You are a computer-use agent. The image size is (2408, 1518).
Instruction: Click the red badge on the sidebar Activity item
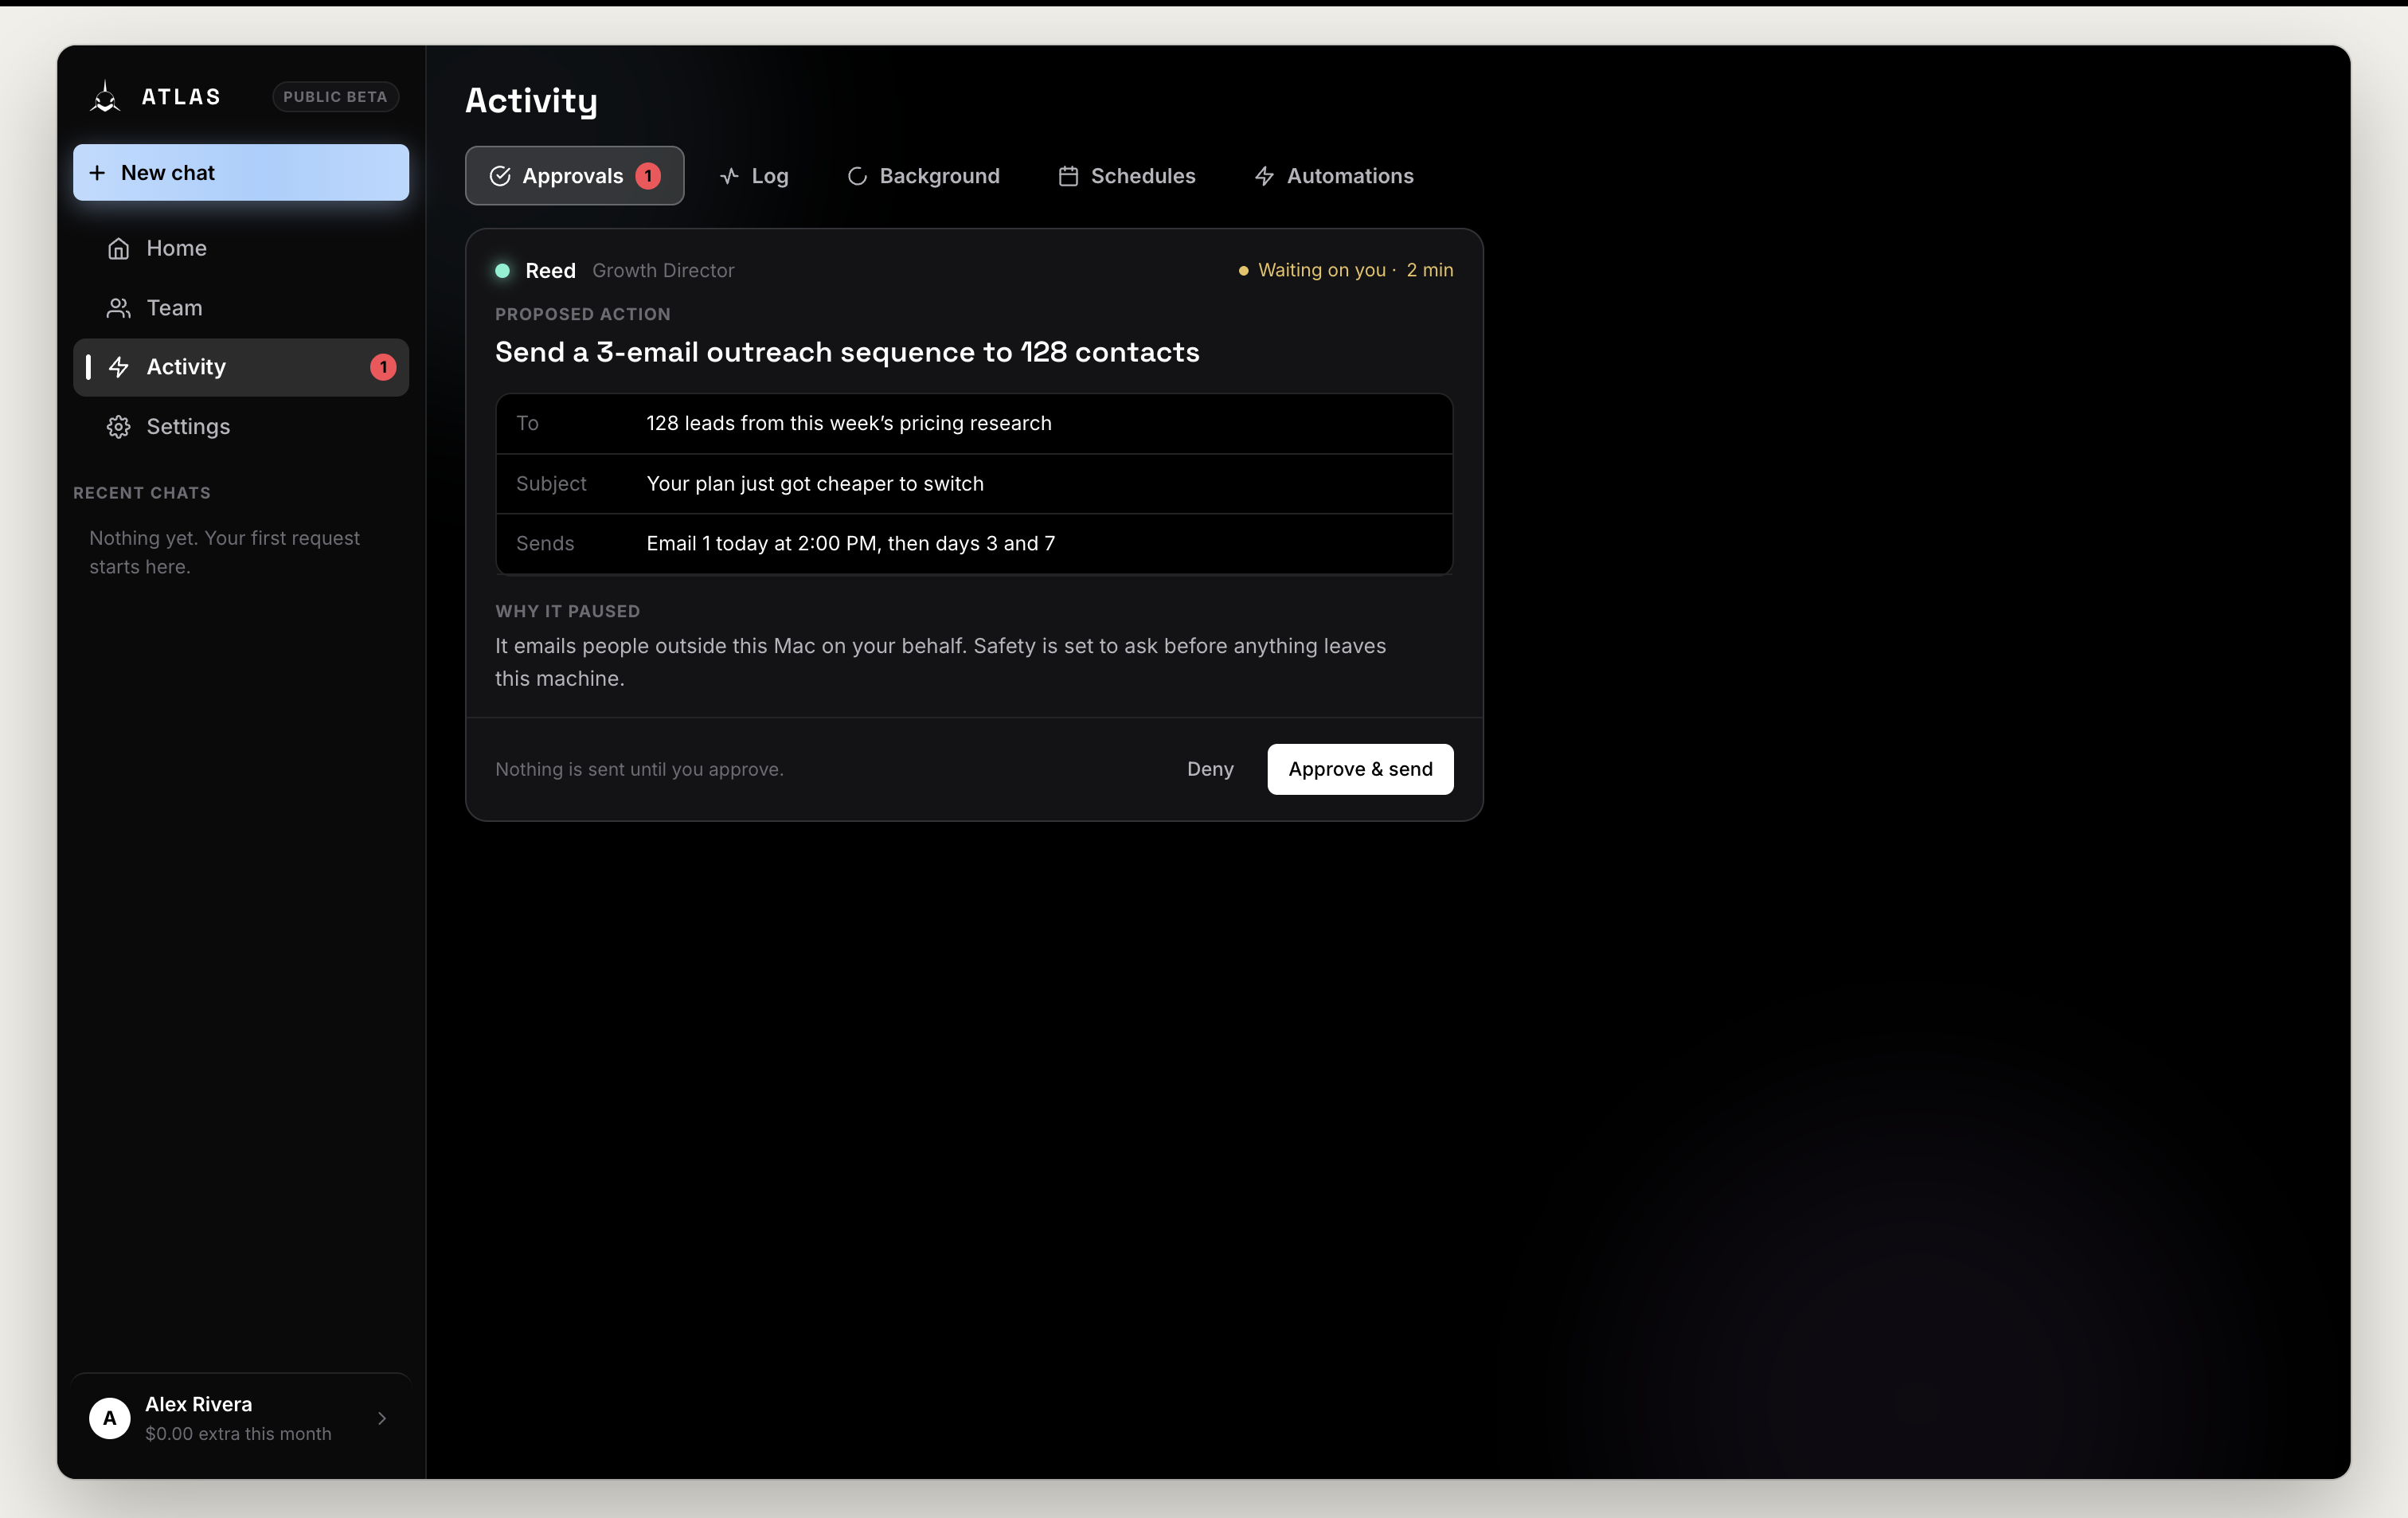383,367
